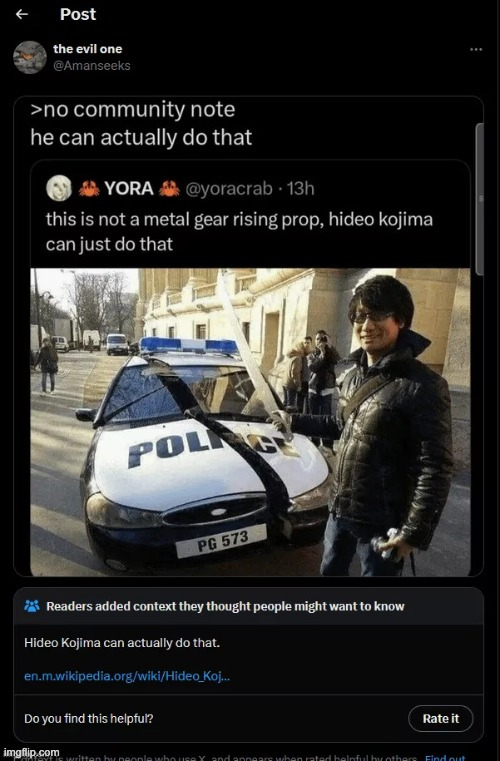The image size is (500, 761).
Task: Go back using the left arrow
Action: pyautogui.click(x=21, y=15)
